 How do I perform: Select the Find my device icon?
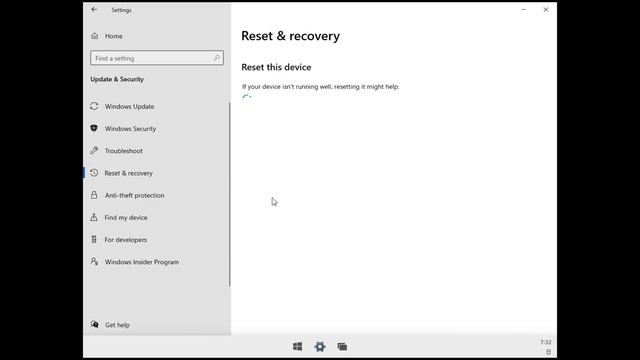point(94,217)
